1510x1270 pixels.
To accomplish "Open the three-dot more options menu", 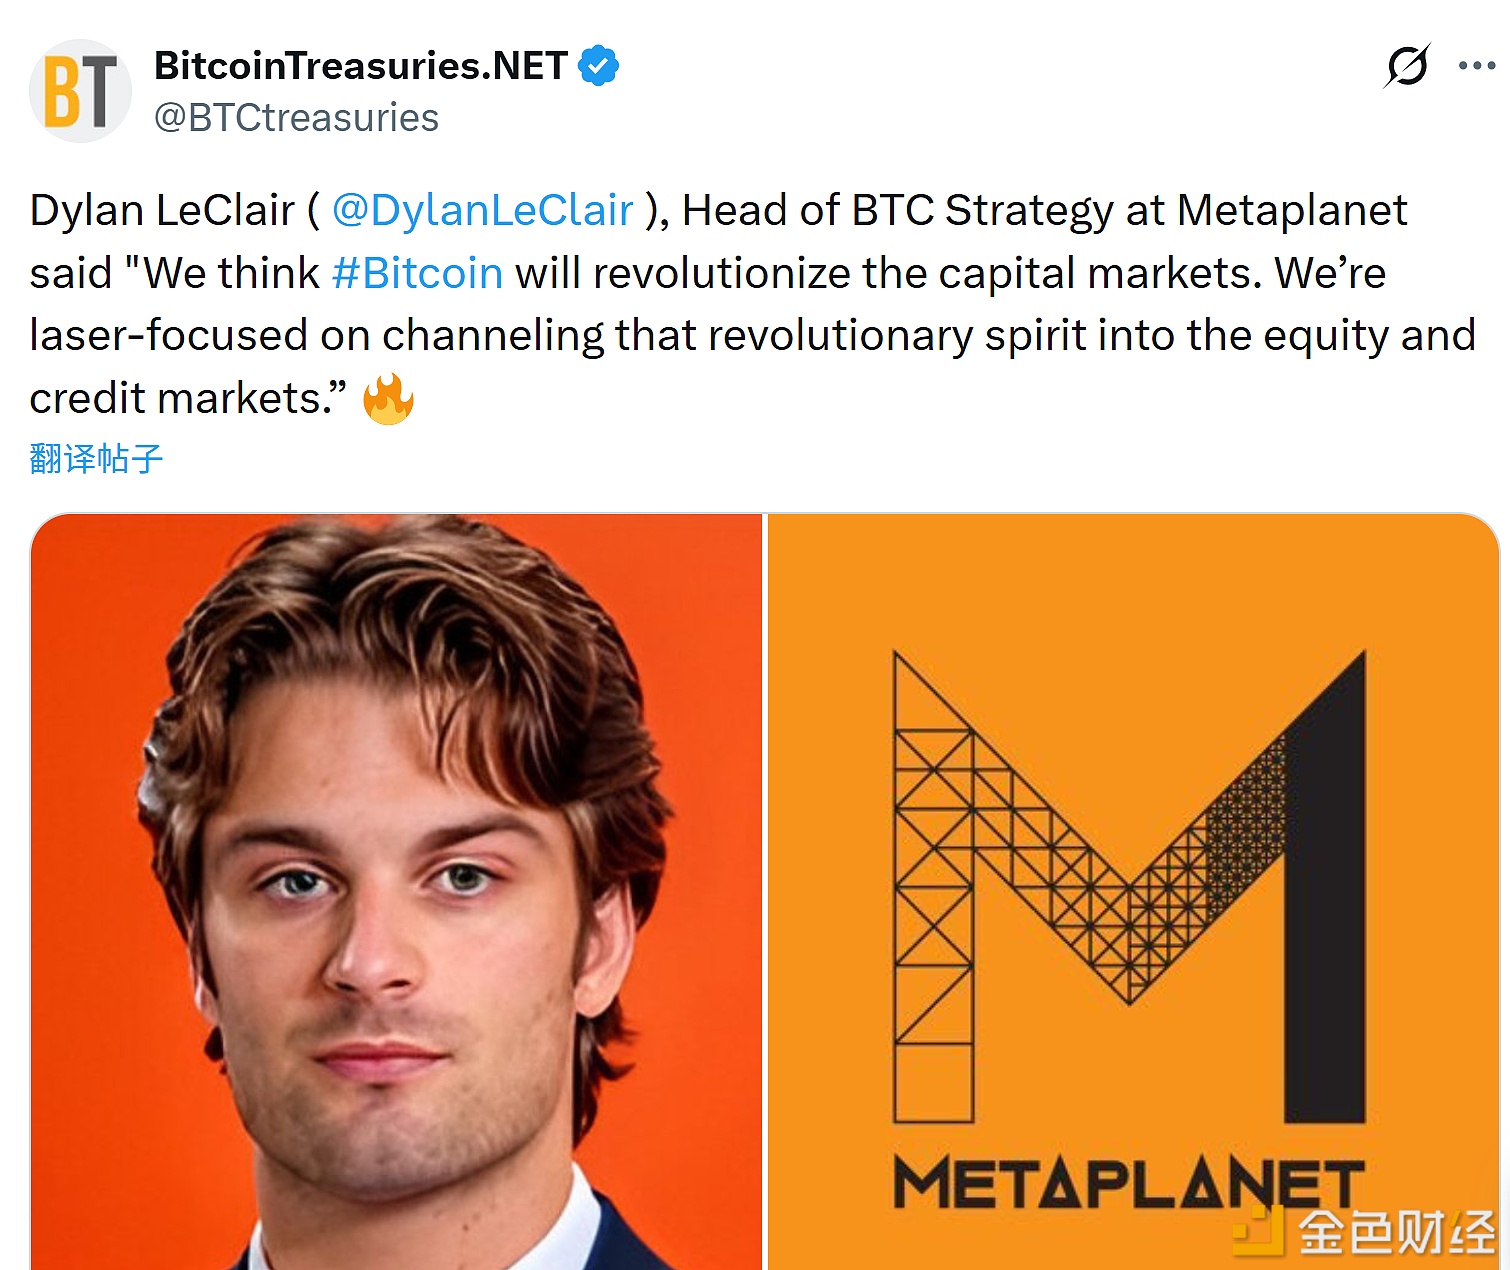I will pyautogui.click(x=1476, y=66).
